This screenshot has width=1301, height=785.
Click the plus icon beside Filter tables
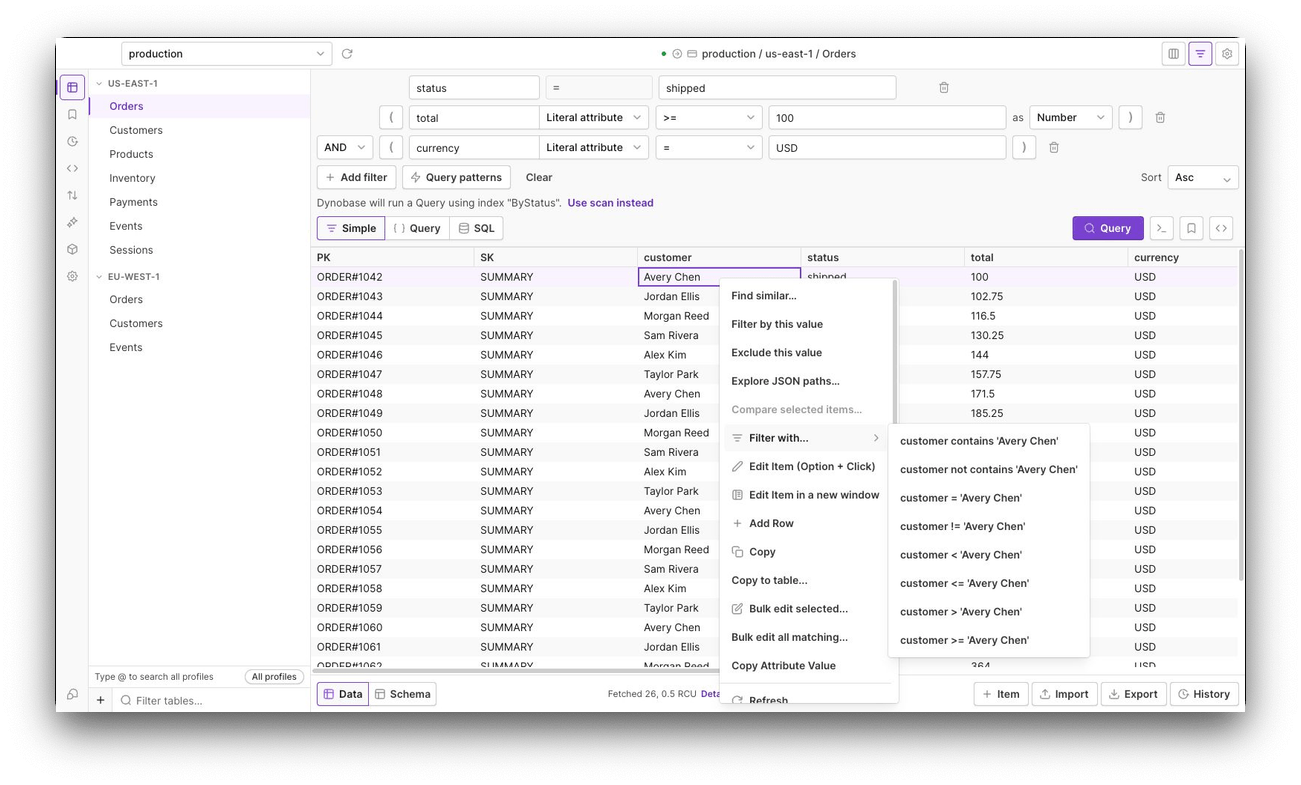(100, 701)
